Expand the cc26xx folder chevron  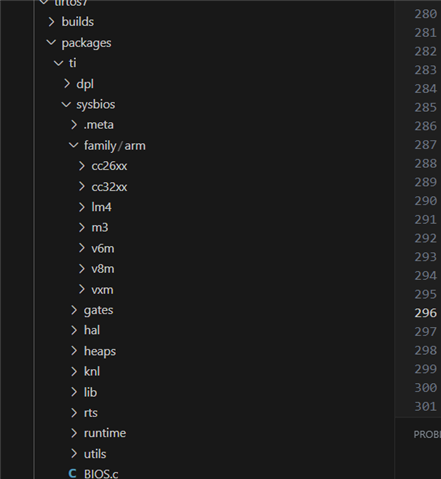pyautogui.click(x=82, y=166)
